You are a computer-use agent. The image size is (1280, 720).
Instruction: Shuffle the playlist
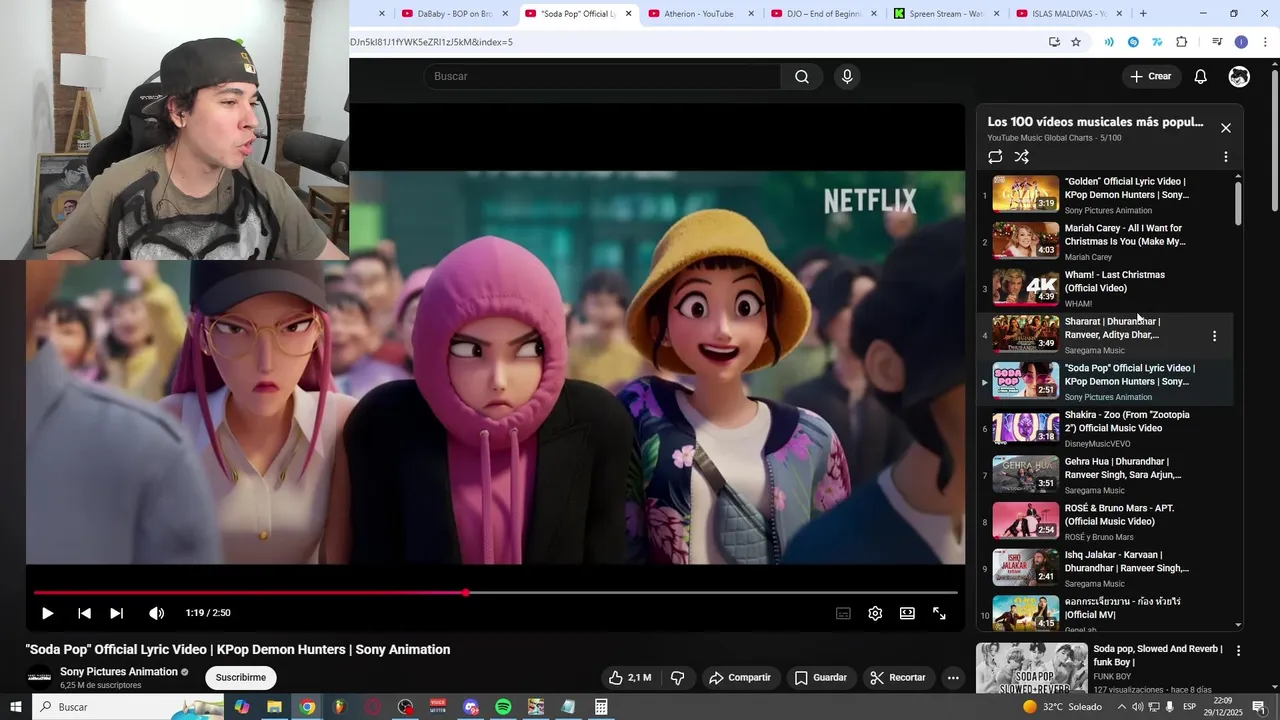click(x=1021, y=157)
